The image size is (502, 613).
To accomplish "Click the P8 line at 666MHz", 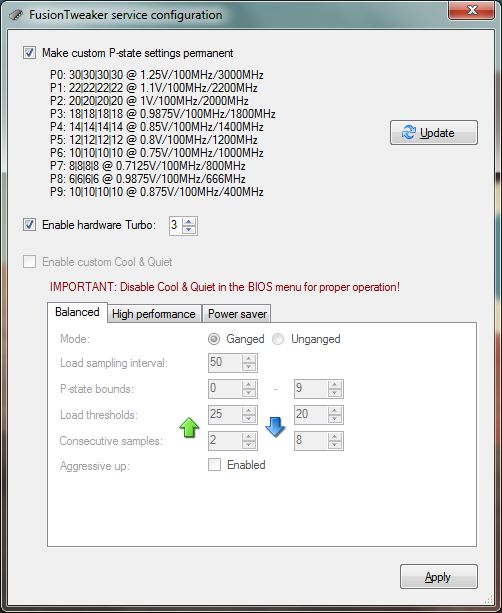I will pyautogui.click(x=148, y=179).
